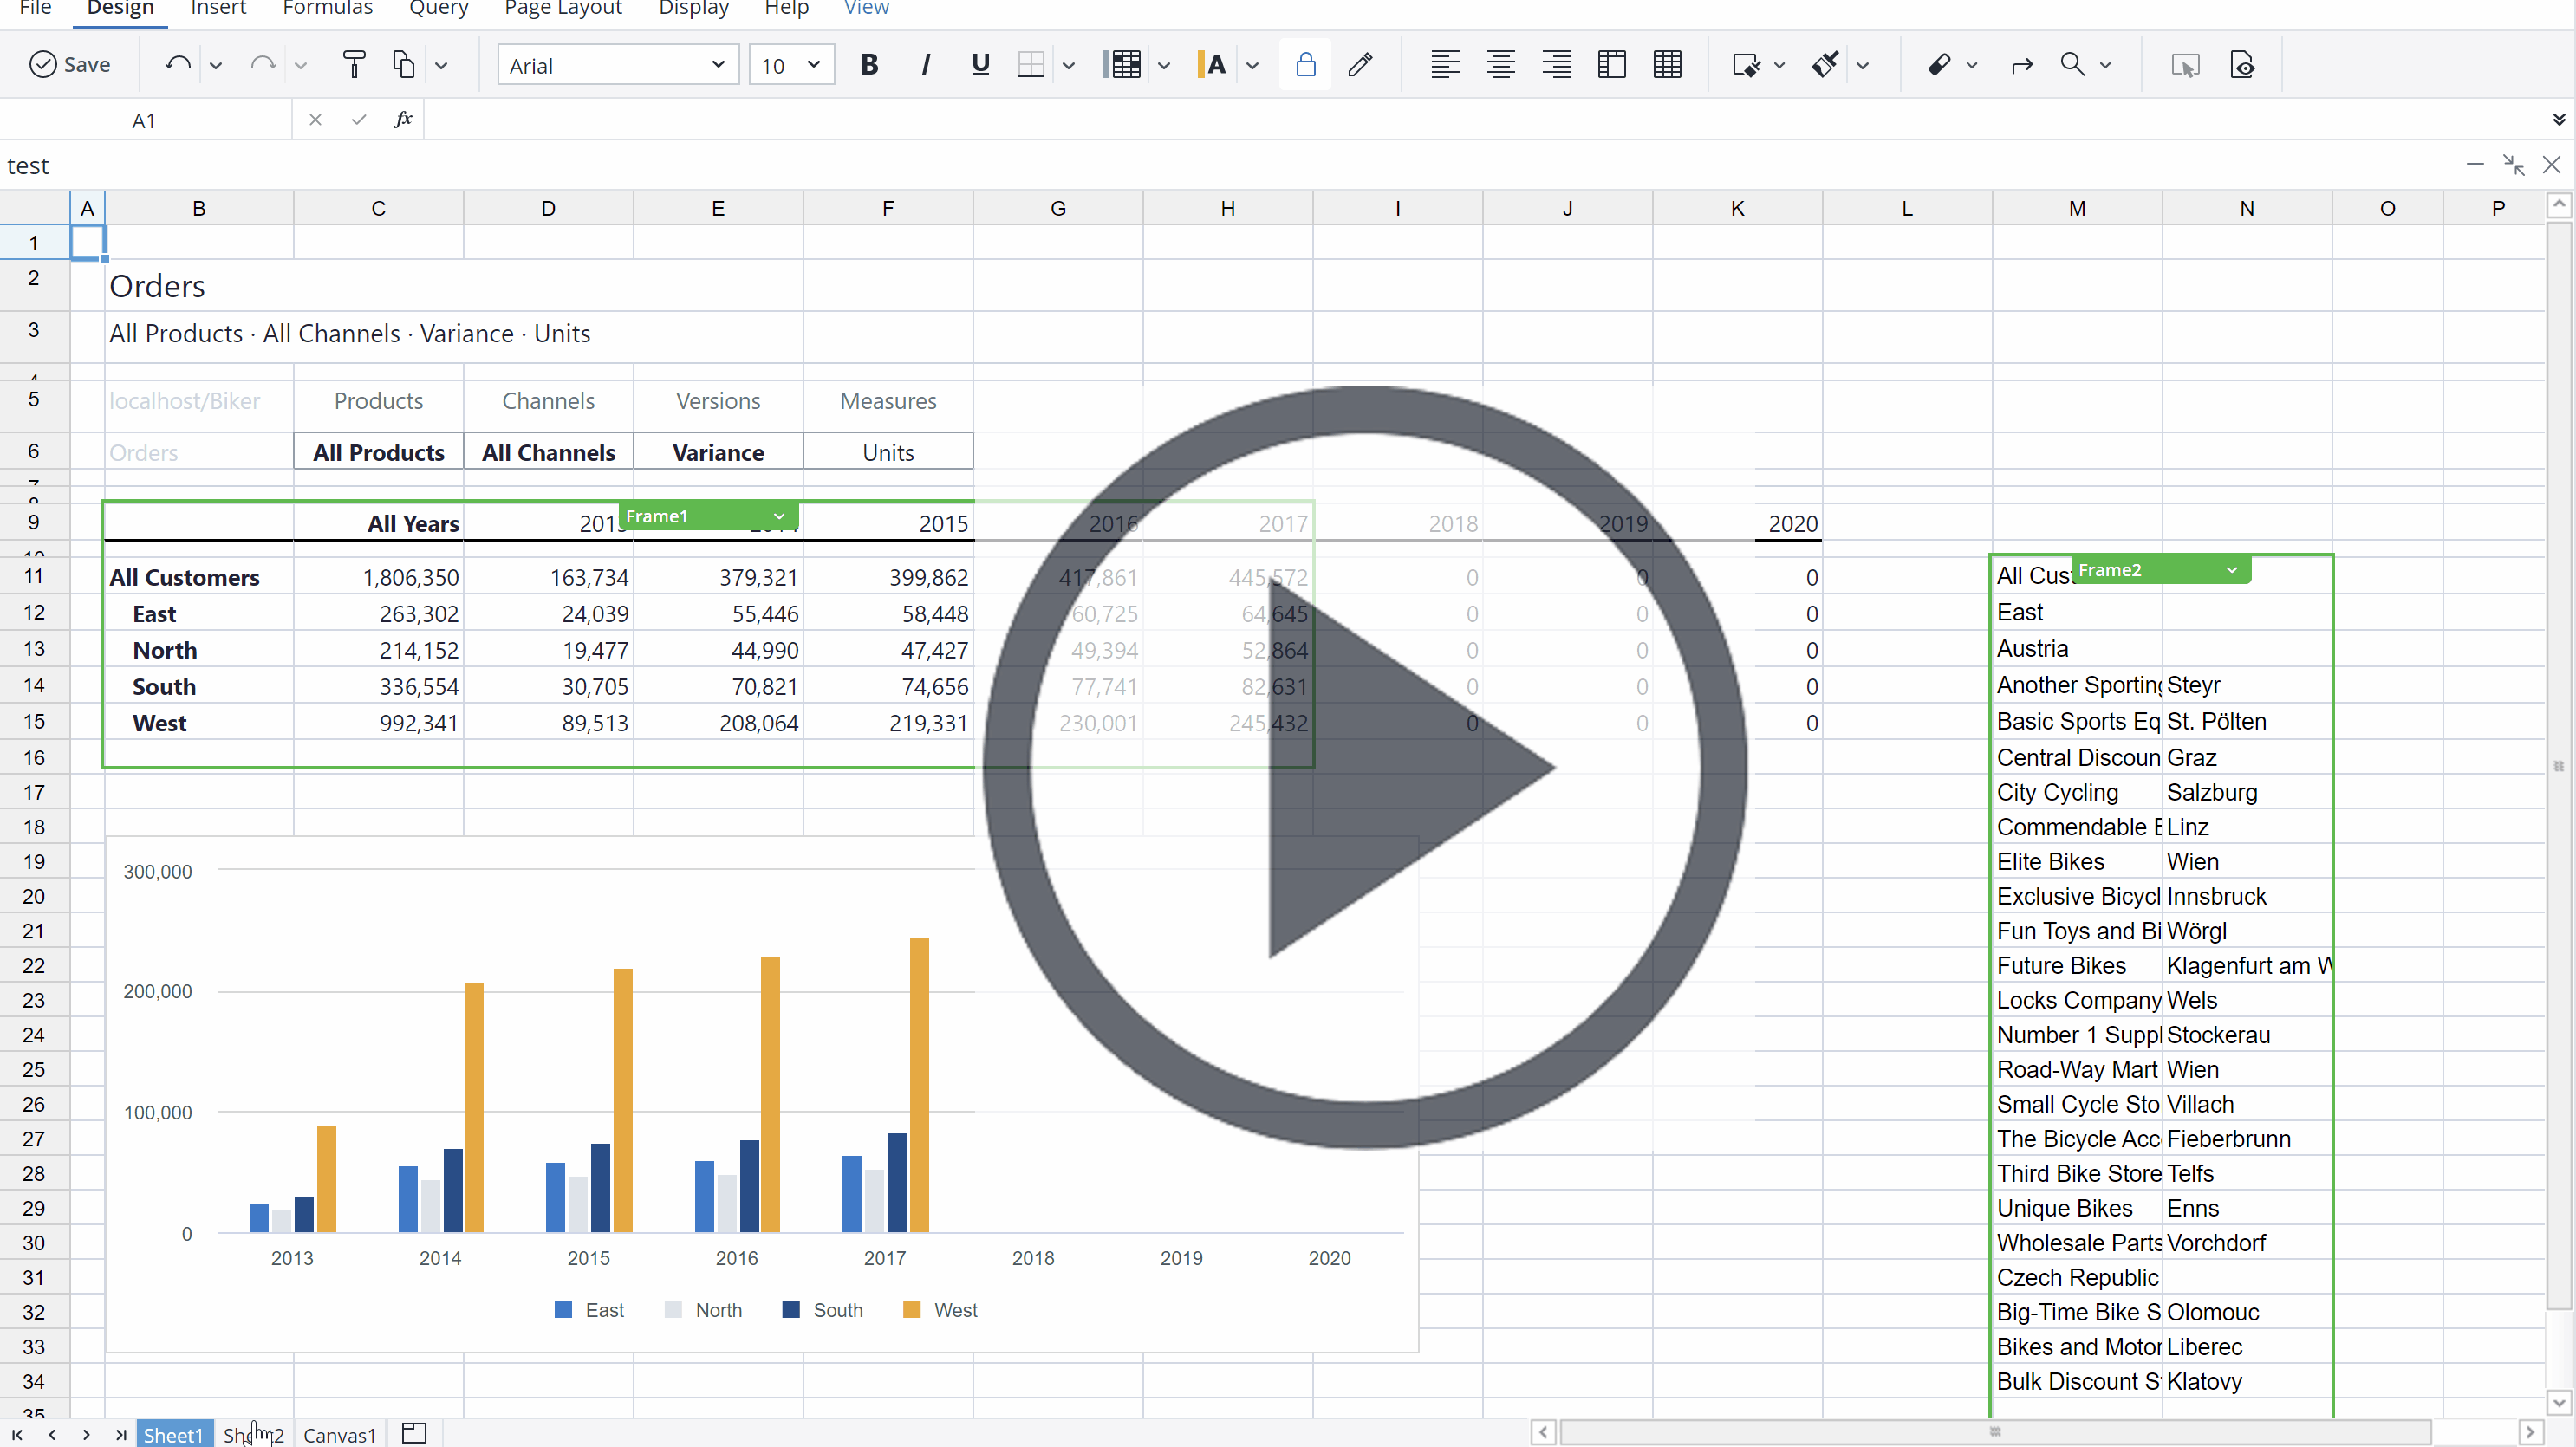Click the format painter icon
The image size is (2576, 1447).
353,65
